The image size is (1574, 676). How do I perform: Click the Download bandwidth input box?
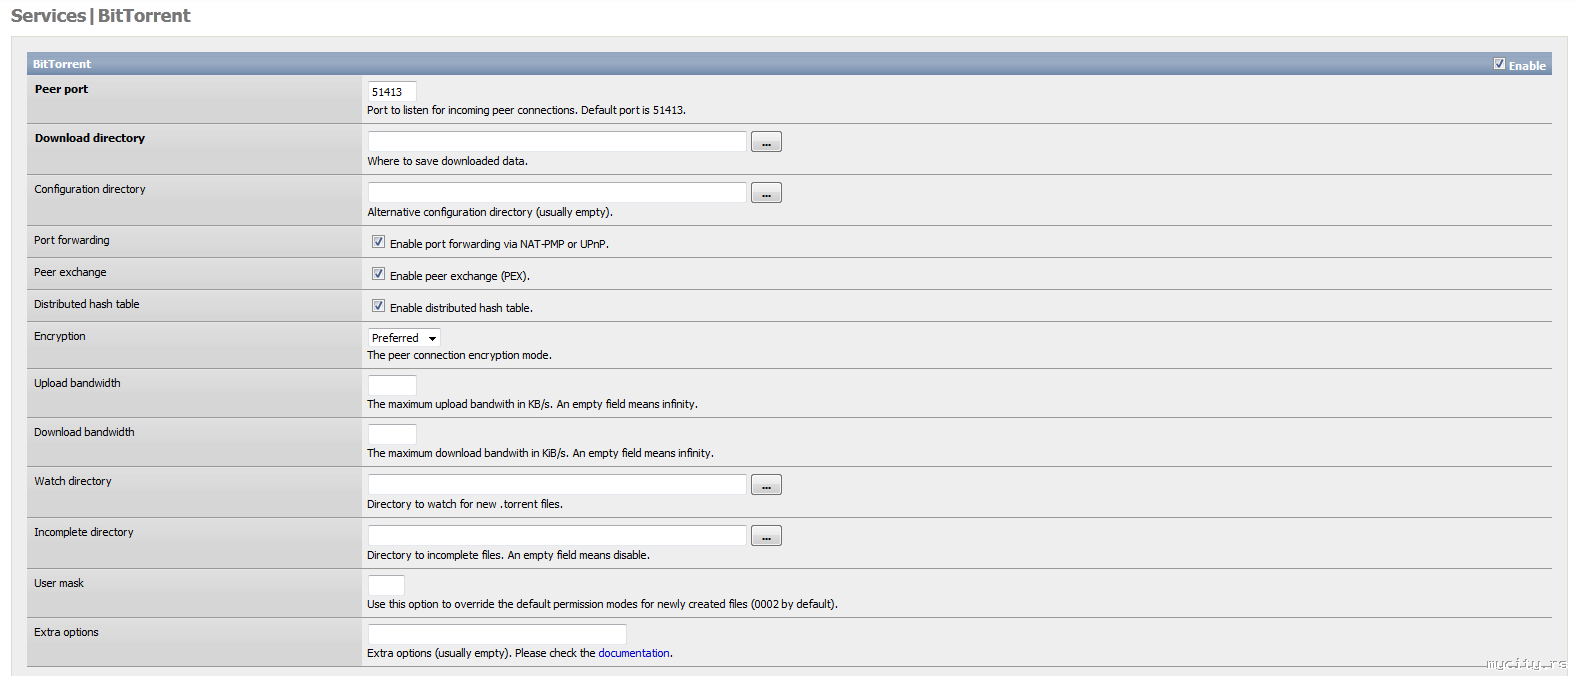392,434
